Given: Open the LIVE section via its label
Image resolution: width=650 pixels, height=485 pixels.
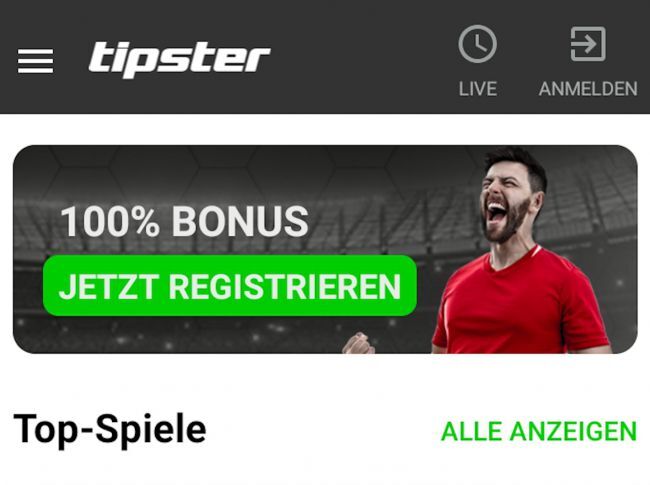Looking at the screenshot, I should coord(478,89).
